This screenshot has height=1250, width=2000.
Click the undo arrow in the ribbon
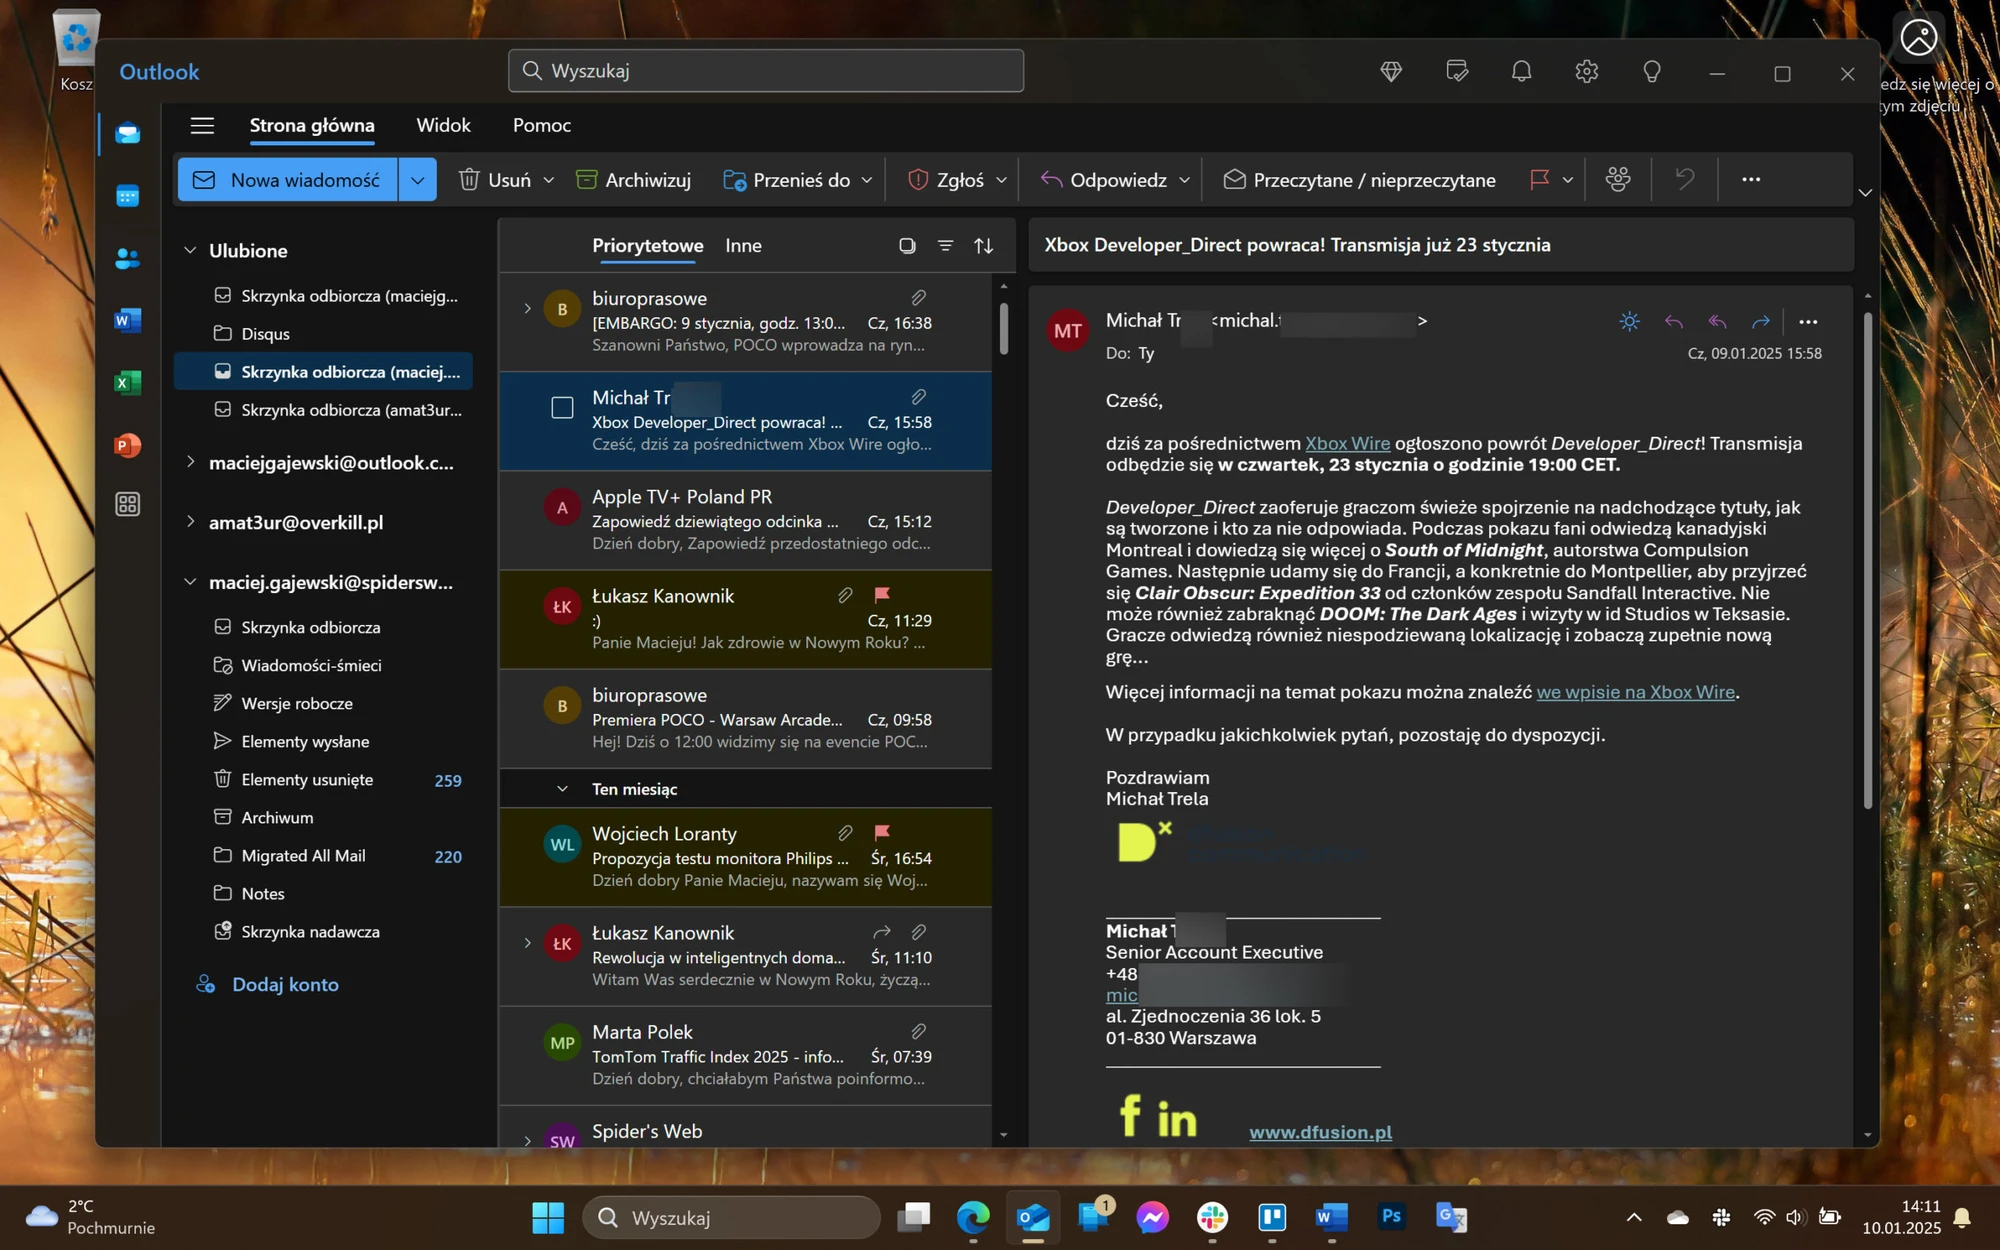(x=1685, y=179)
